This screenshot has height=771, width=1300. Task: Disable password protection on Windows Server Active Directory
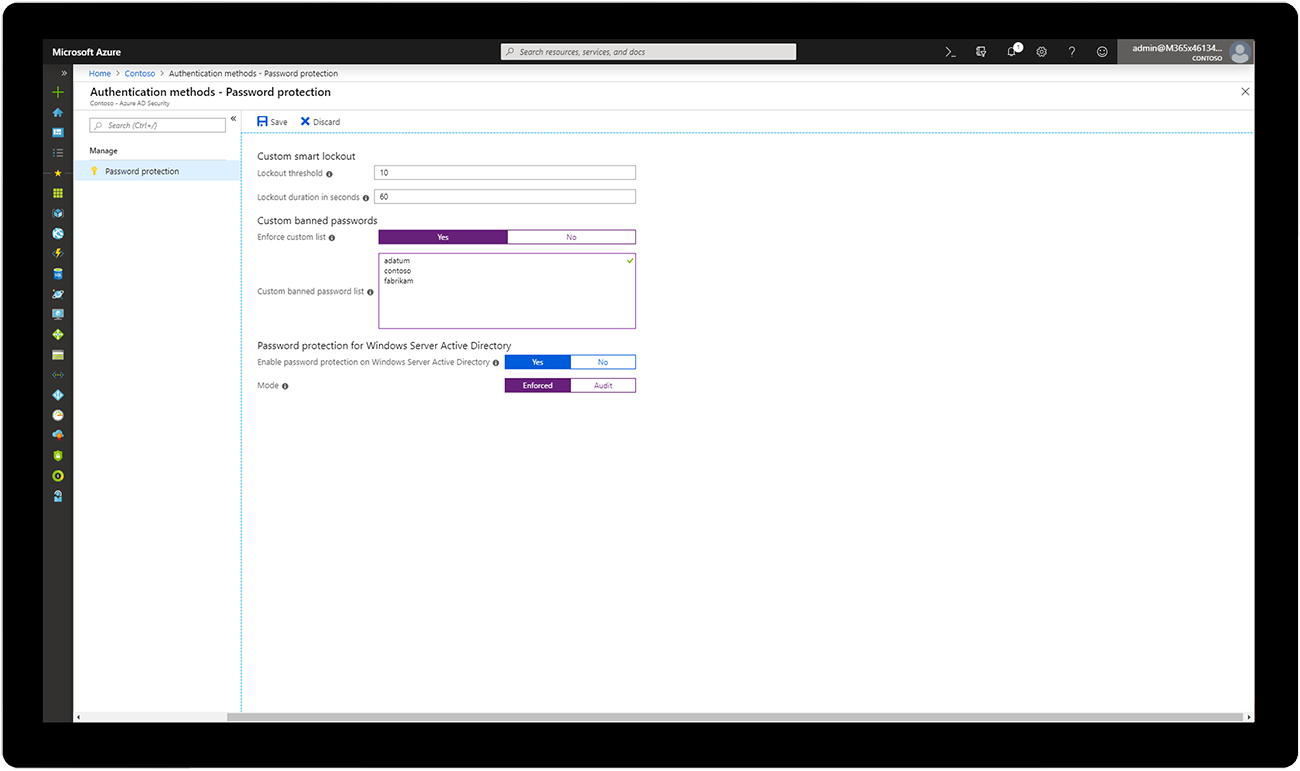603,361
